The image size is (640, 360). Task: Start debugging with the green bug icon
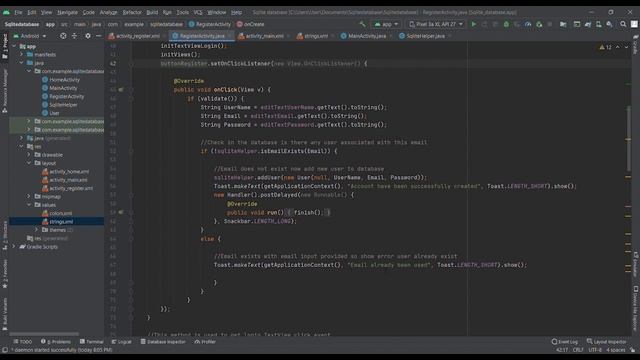click(x=506, y=24)
